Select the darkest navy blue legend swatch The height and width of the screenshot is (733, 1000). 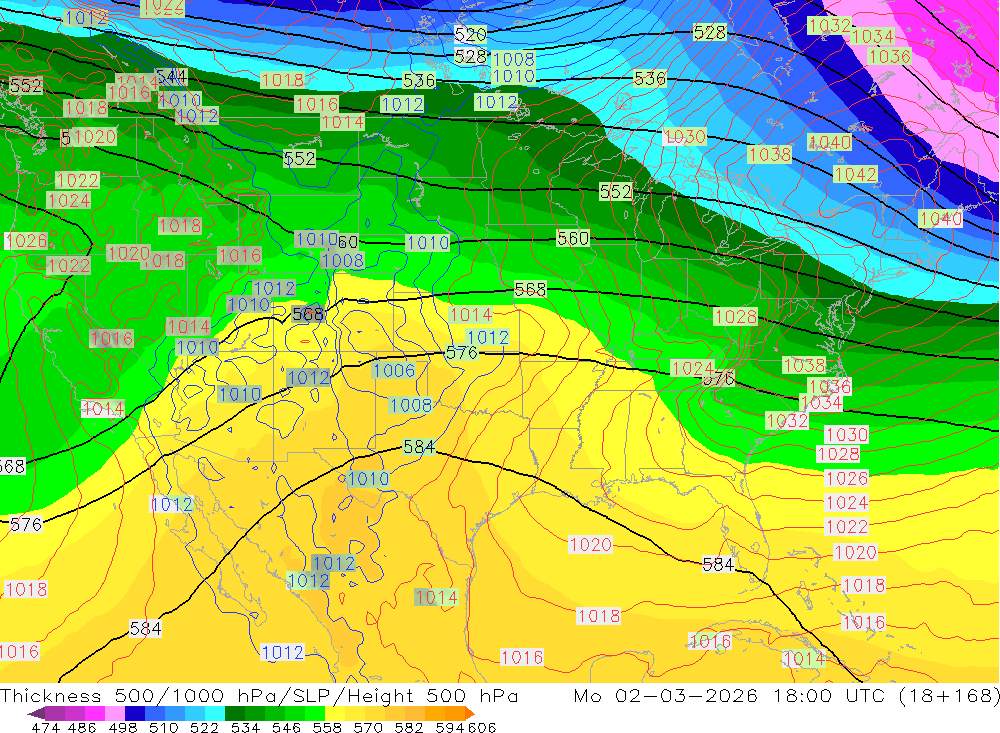click(135, 713)
